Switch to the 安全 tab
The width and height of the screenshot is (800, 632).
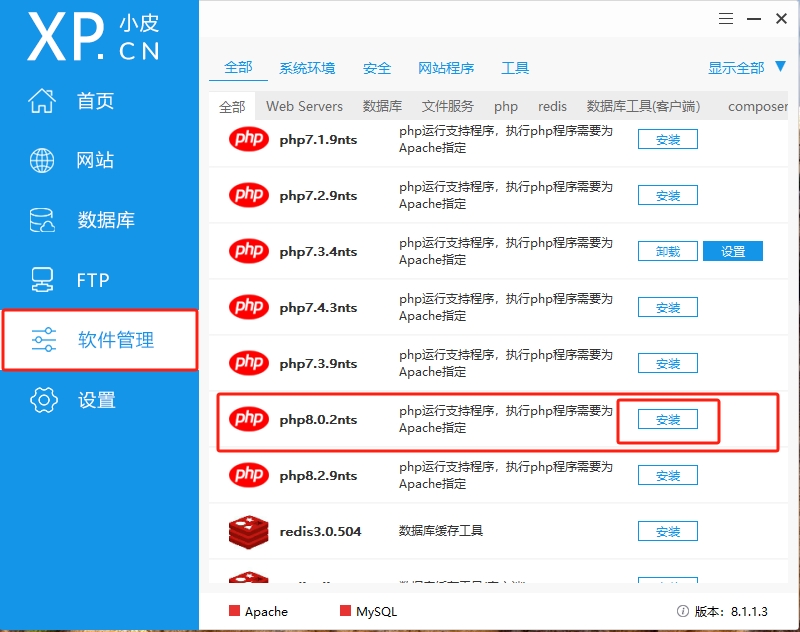[377, 68]
